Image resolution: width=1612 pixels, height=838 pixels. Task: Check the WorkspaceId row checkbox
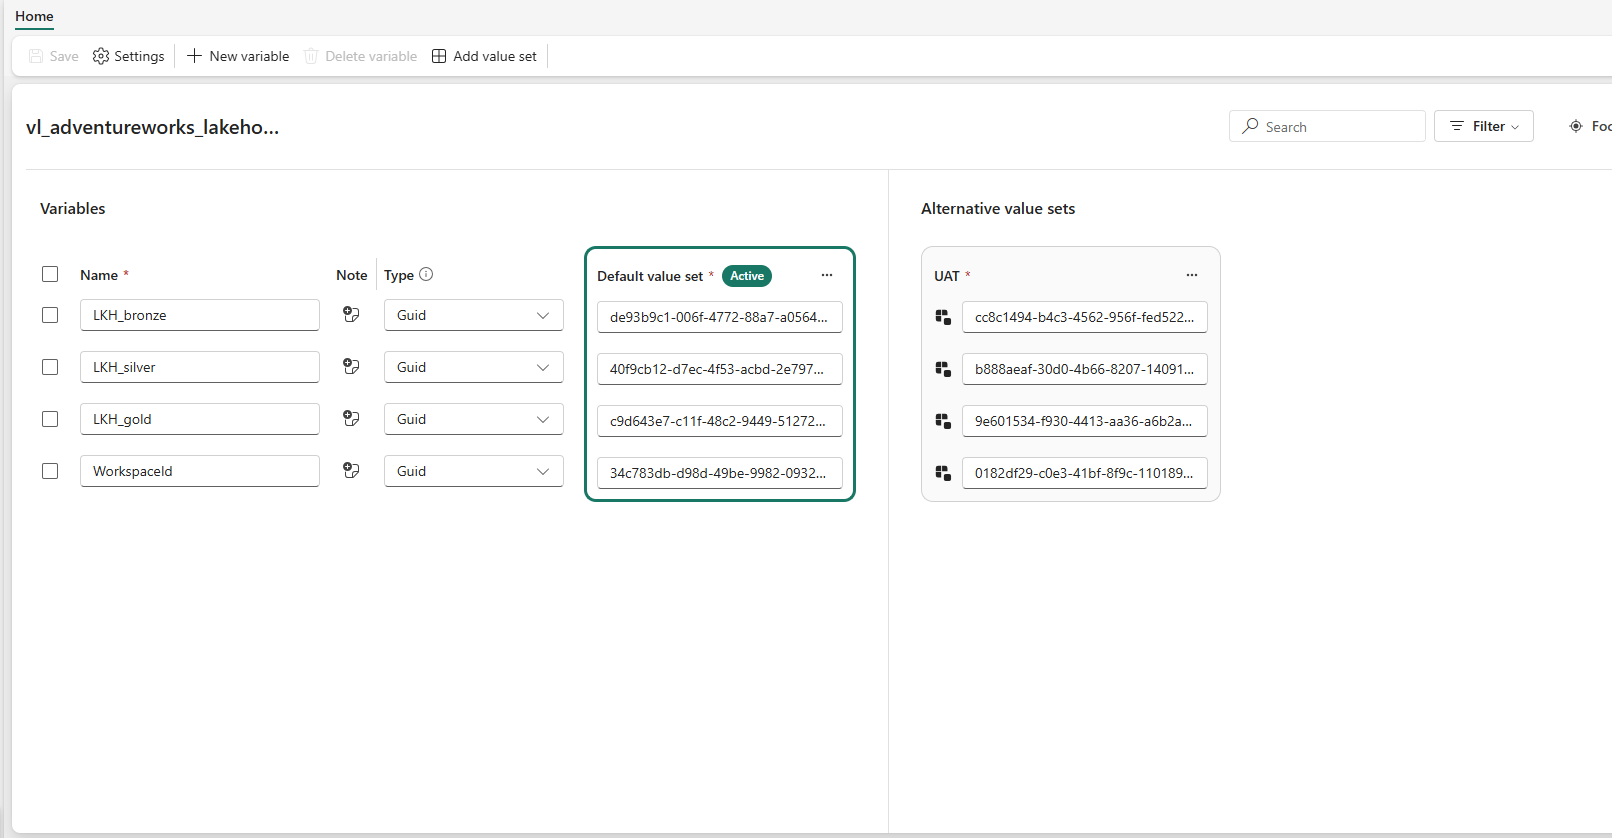coord(50,471)
